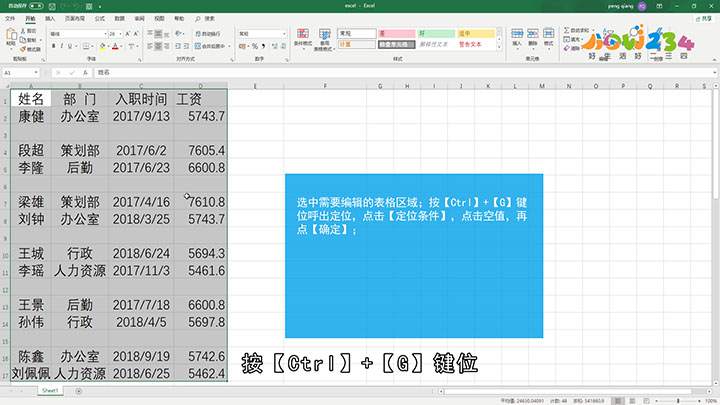Click the Increase Indent icon
The image size is (720, 405).
[186, 46]
